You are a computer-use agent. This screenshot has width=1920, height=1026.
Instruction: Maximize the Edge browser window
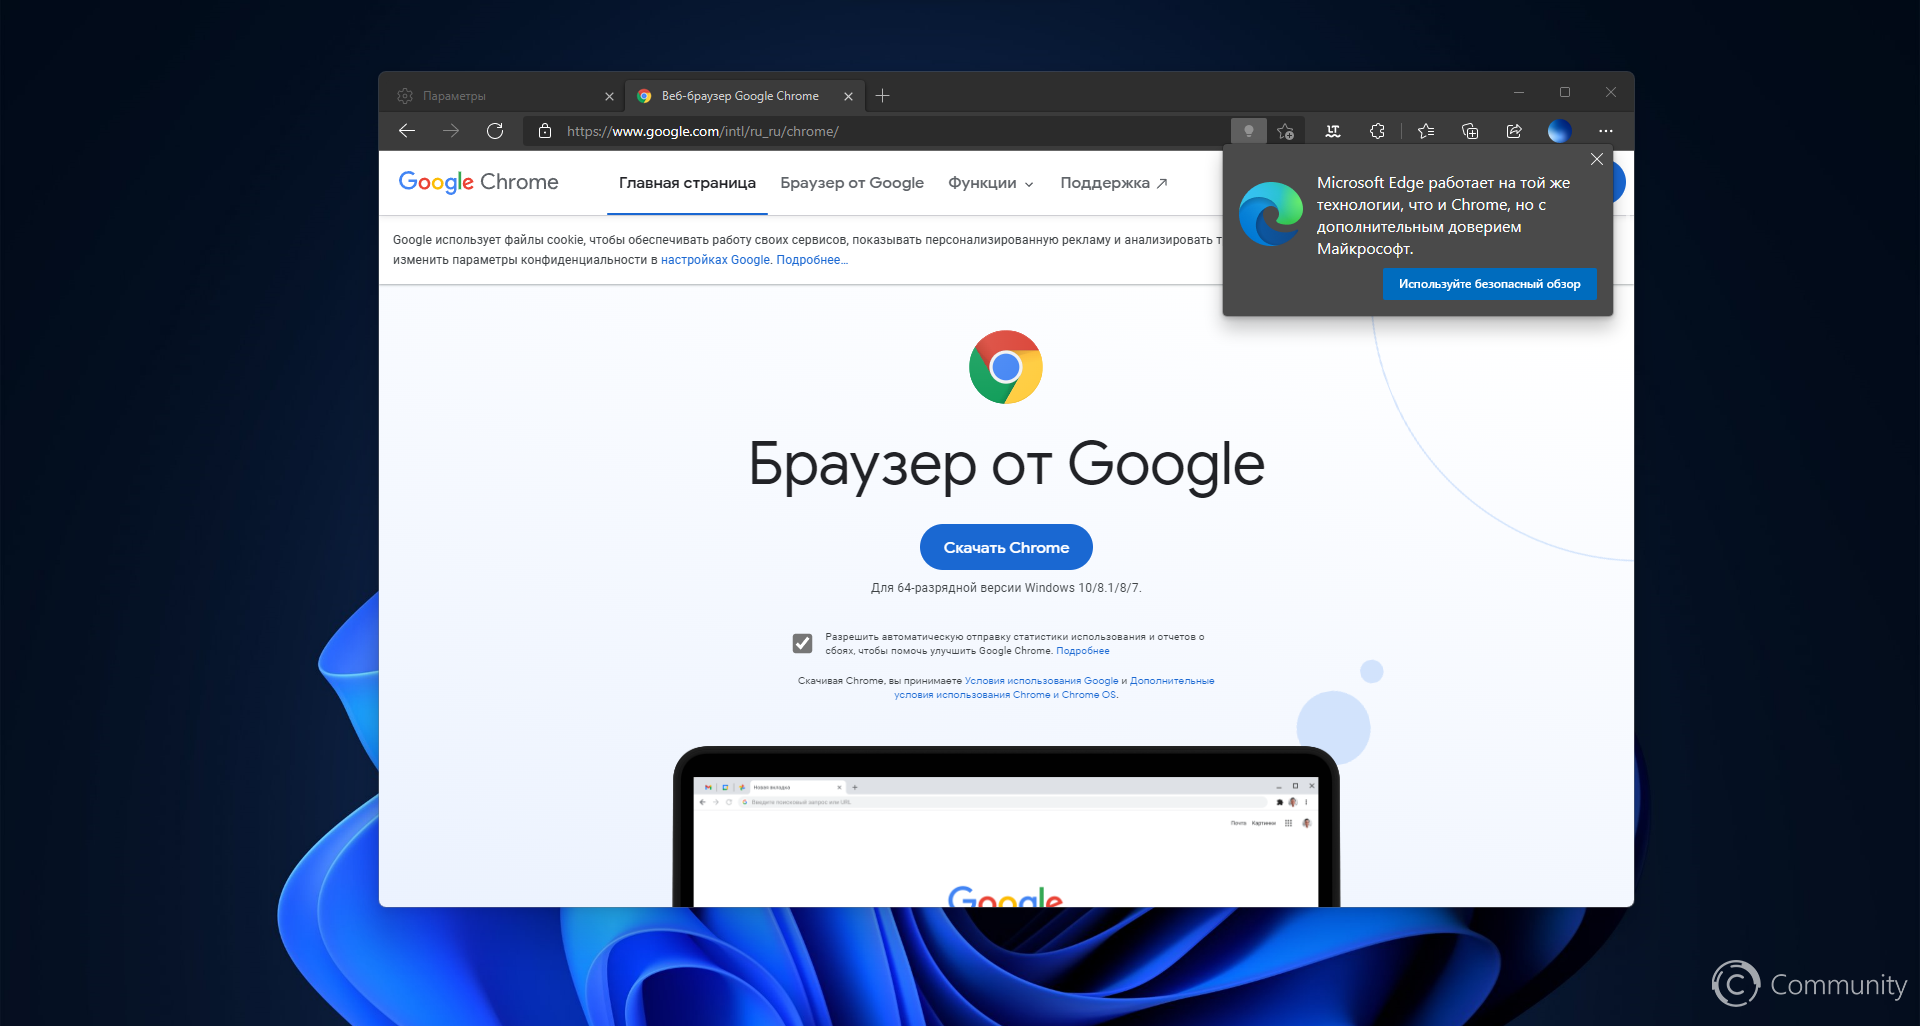pyautogui.click(x=1565, y=92)
